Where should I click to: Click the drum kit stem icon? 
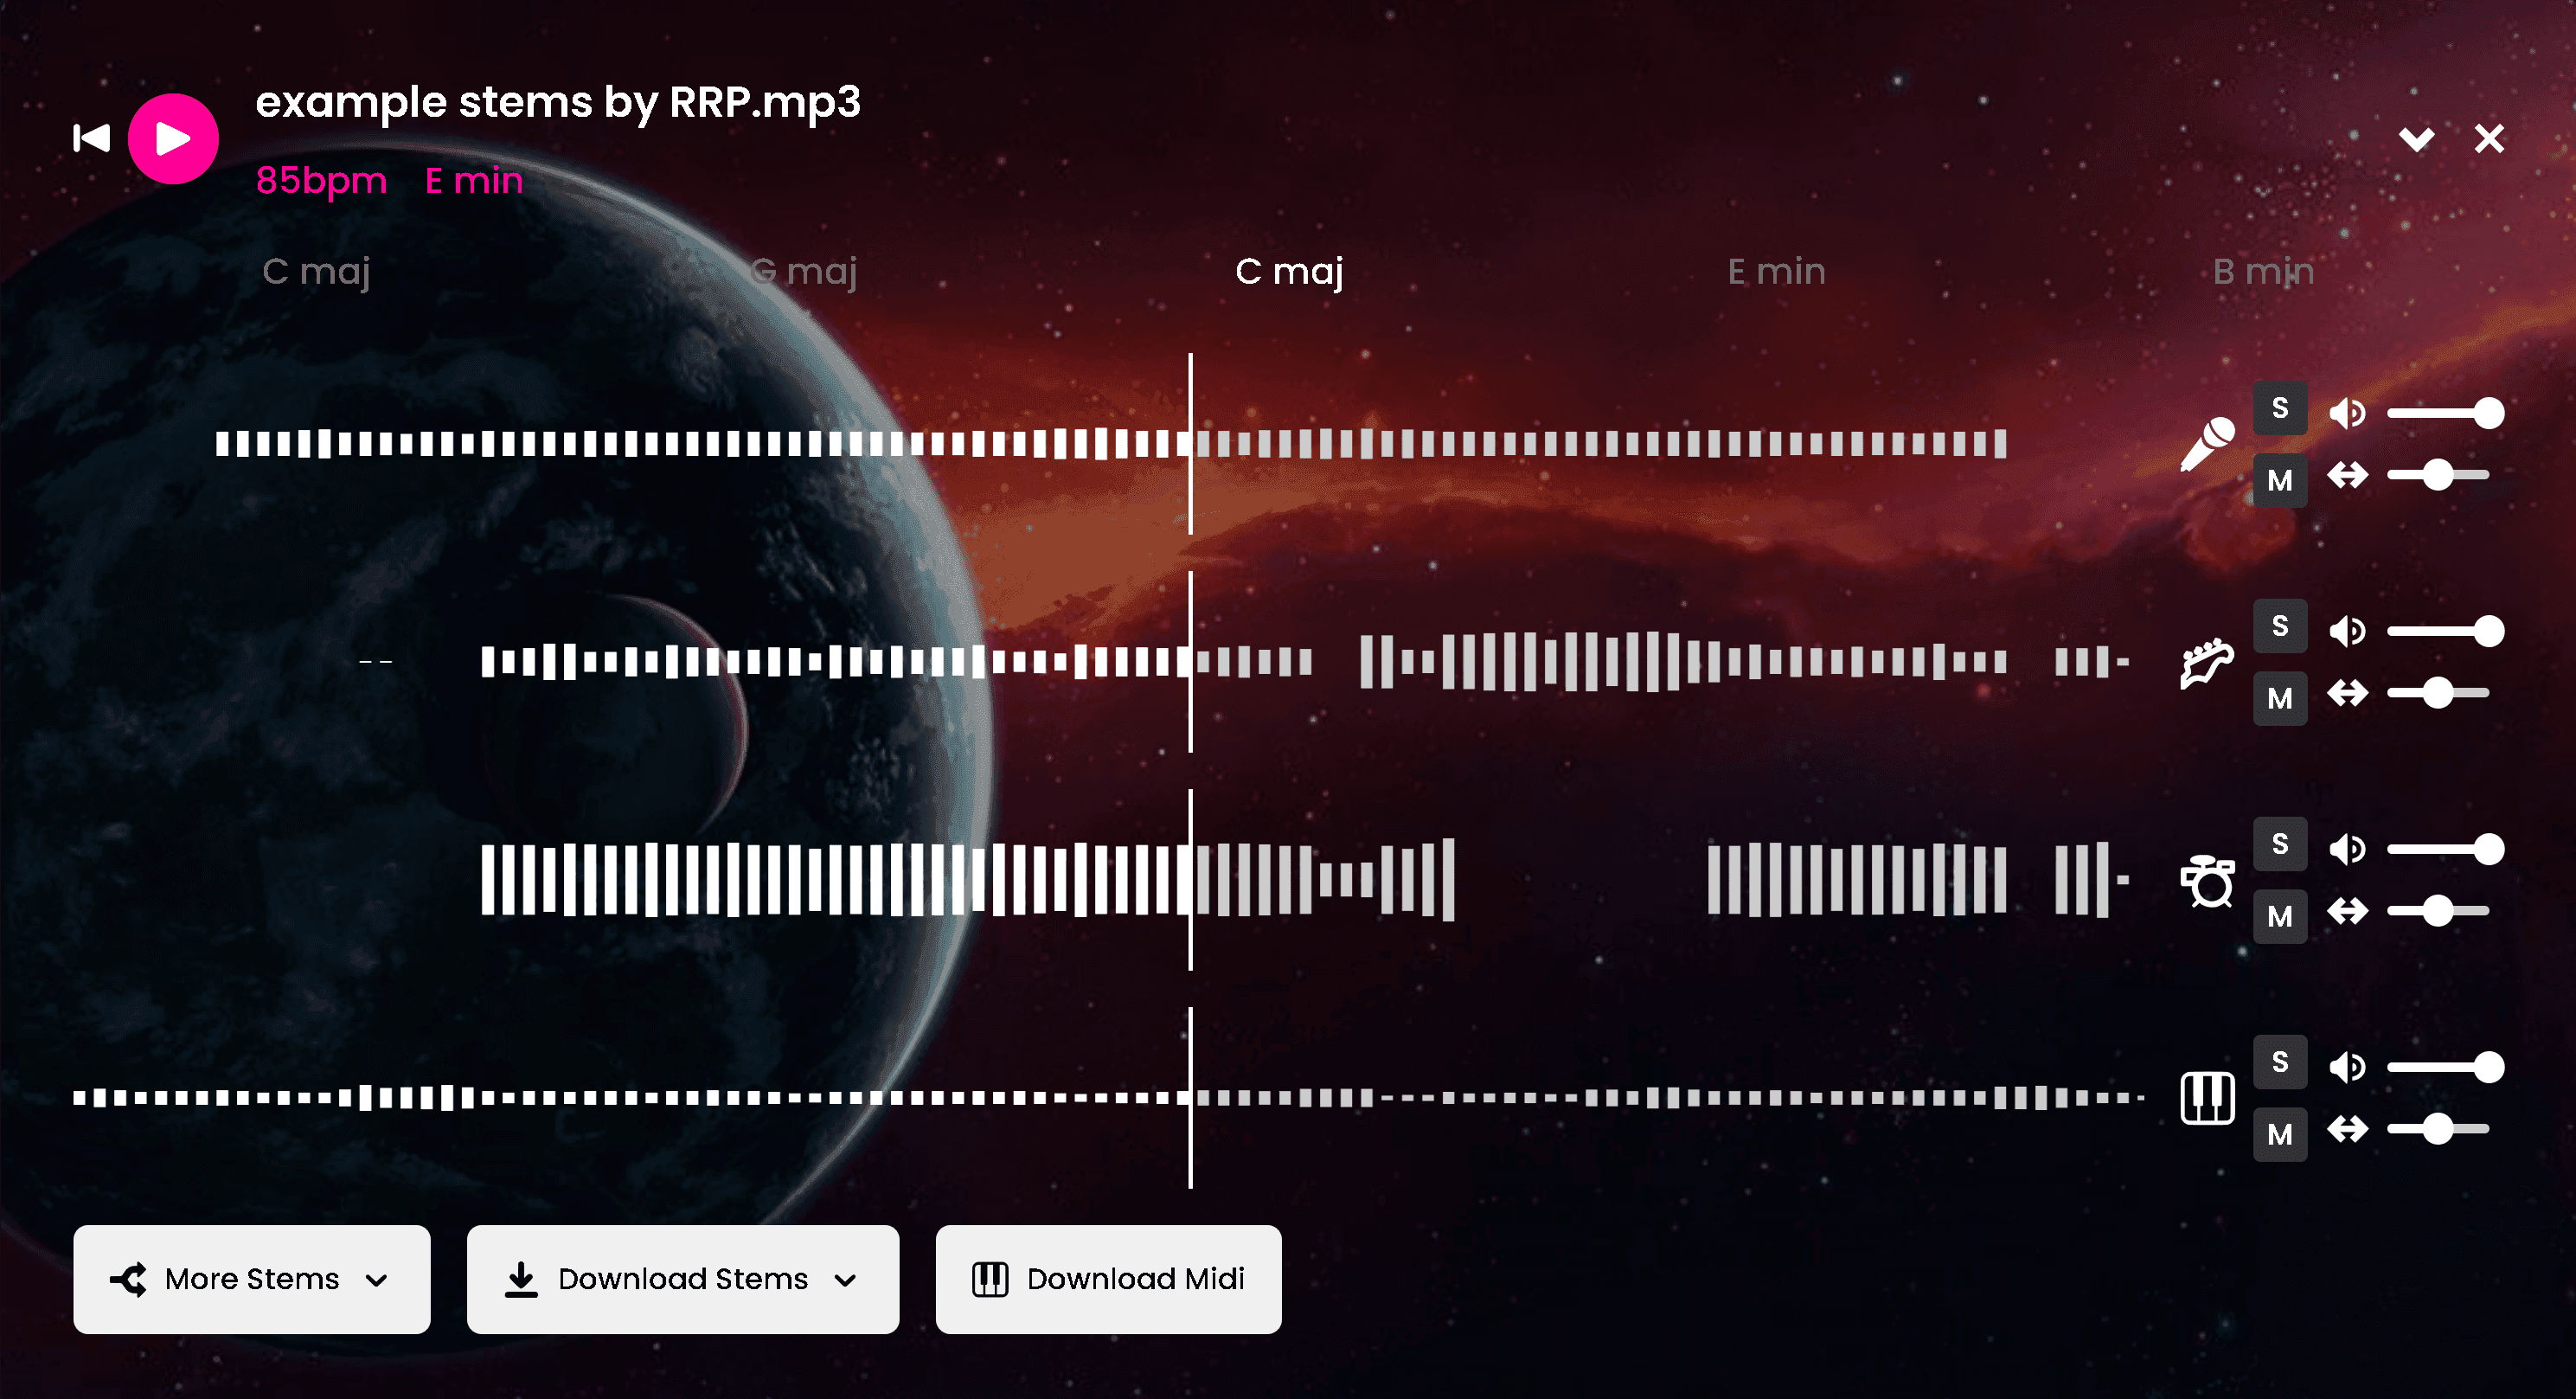[x=2207, y=881]
